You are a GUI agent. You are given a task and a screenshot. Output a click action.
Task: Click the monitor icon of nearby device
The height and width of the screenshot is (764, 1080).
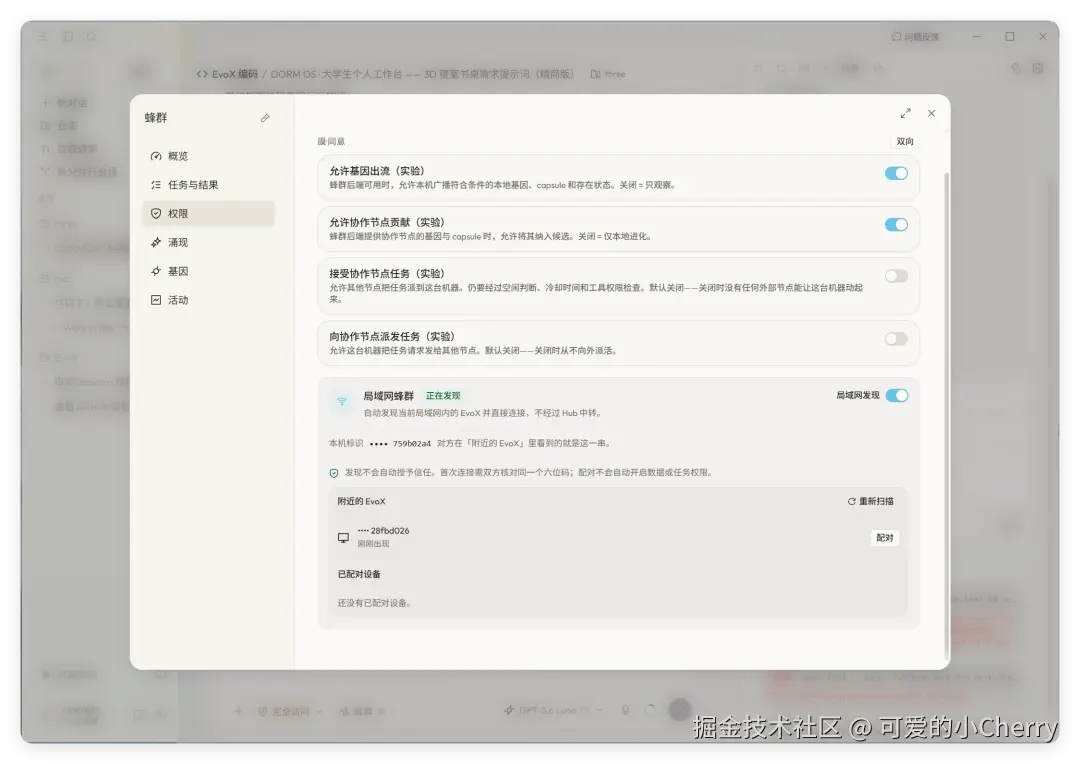tap(343, 537)
